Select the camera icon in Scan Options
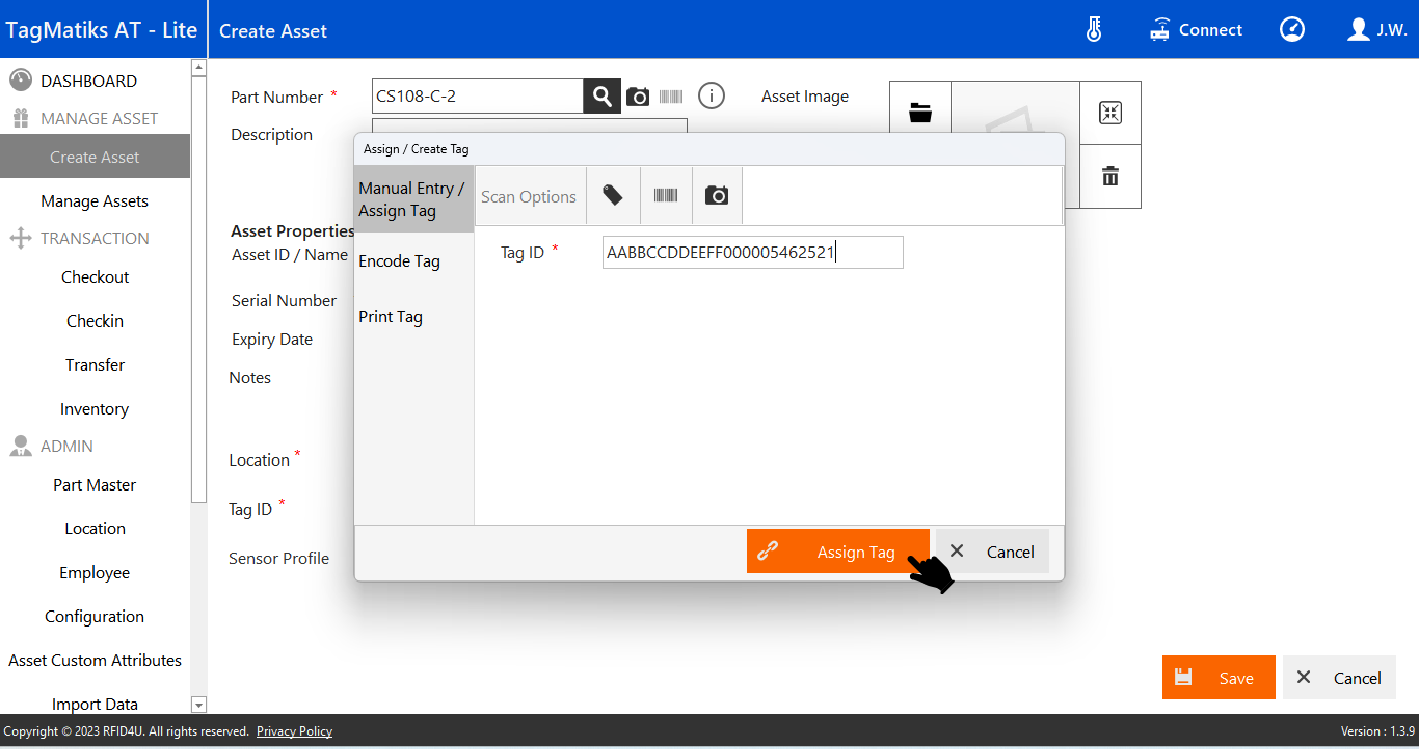This screenshot has width=1419, height=749. 716,196
